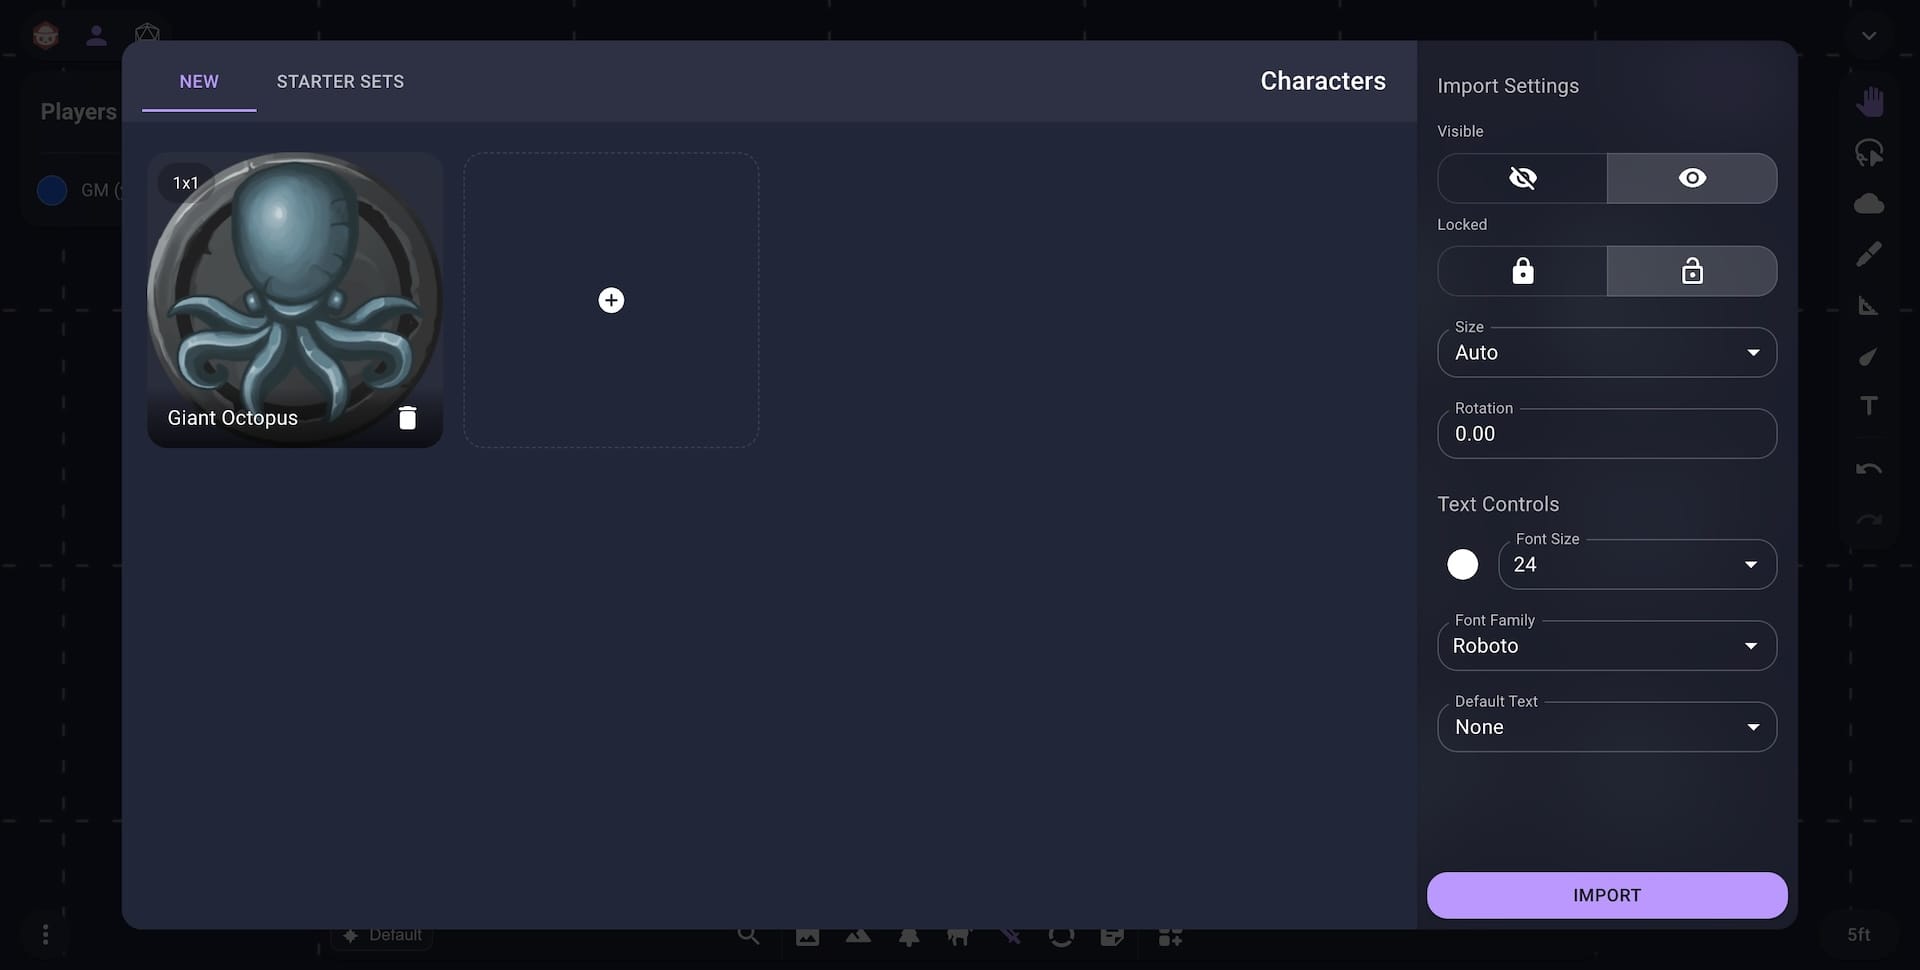Undo the last action

tap(1868, 468)
